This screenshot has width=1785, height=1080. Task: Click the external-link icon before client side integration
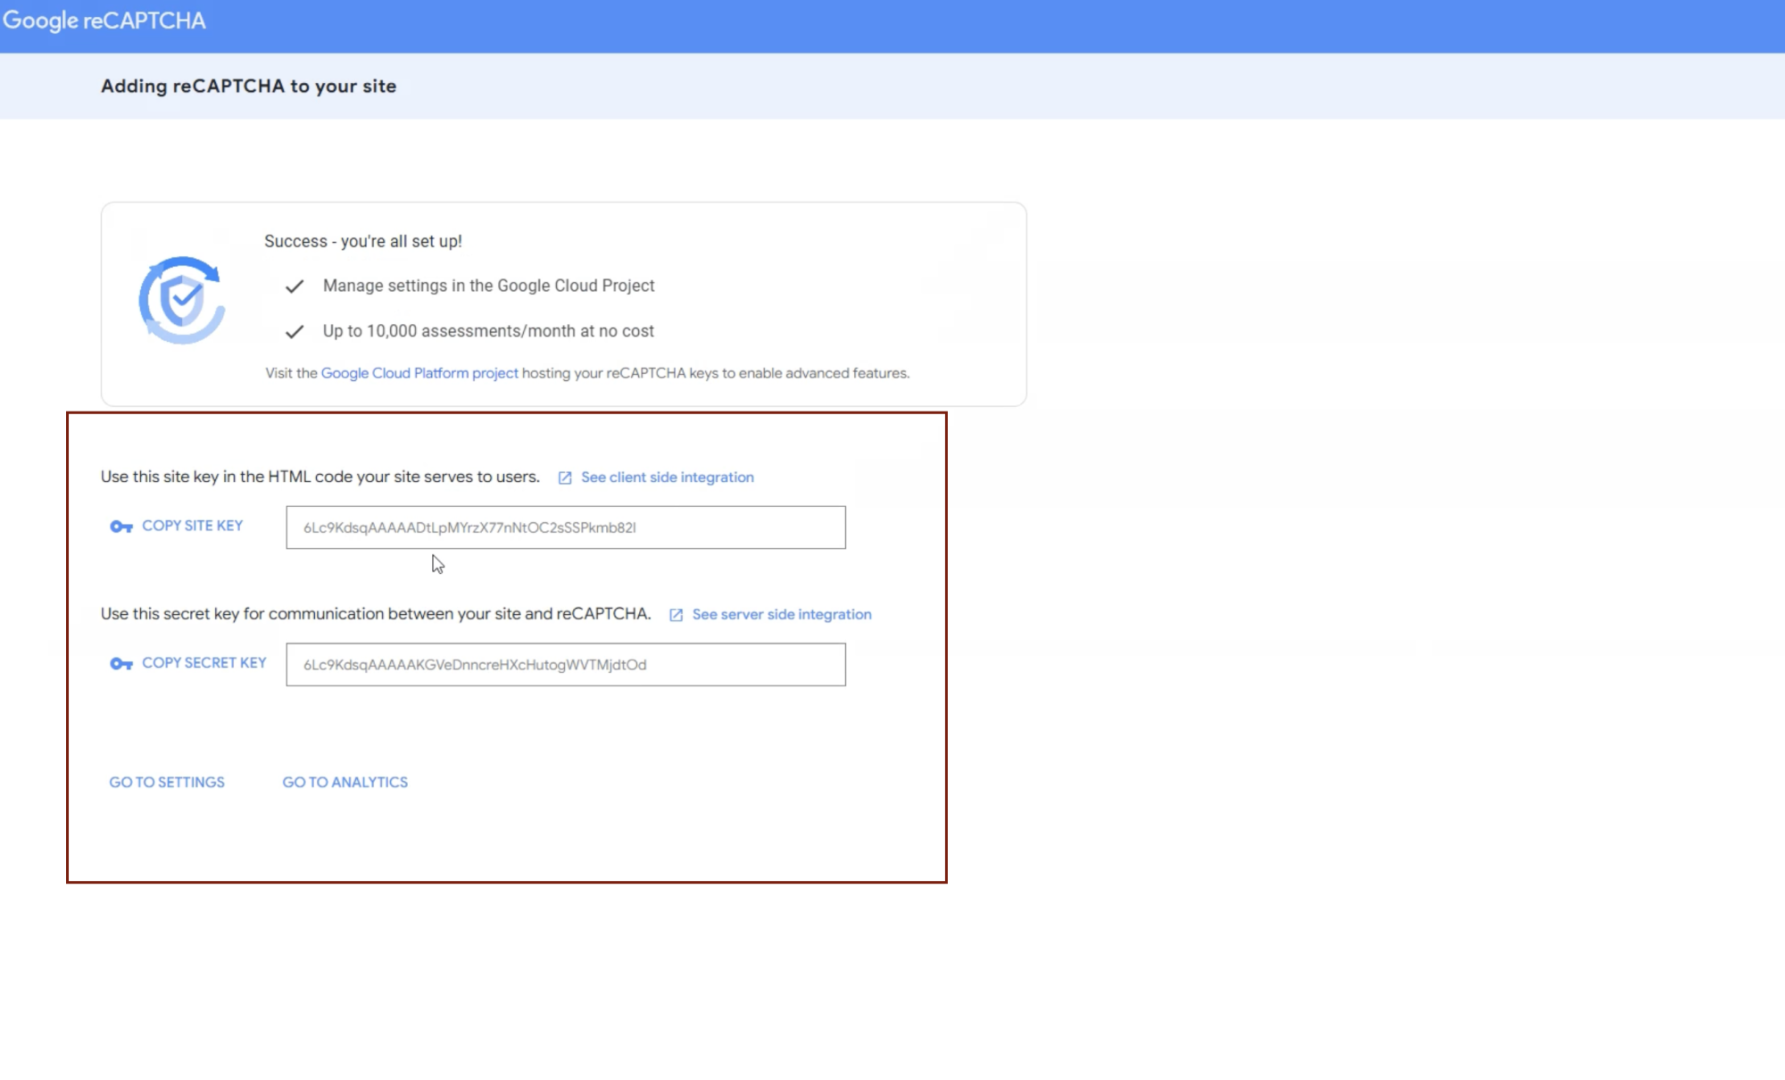(x=565, y=478)
